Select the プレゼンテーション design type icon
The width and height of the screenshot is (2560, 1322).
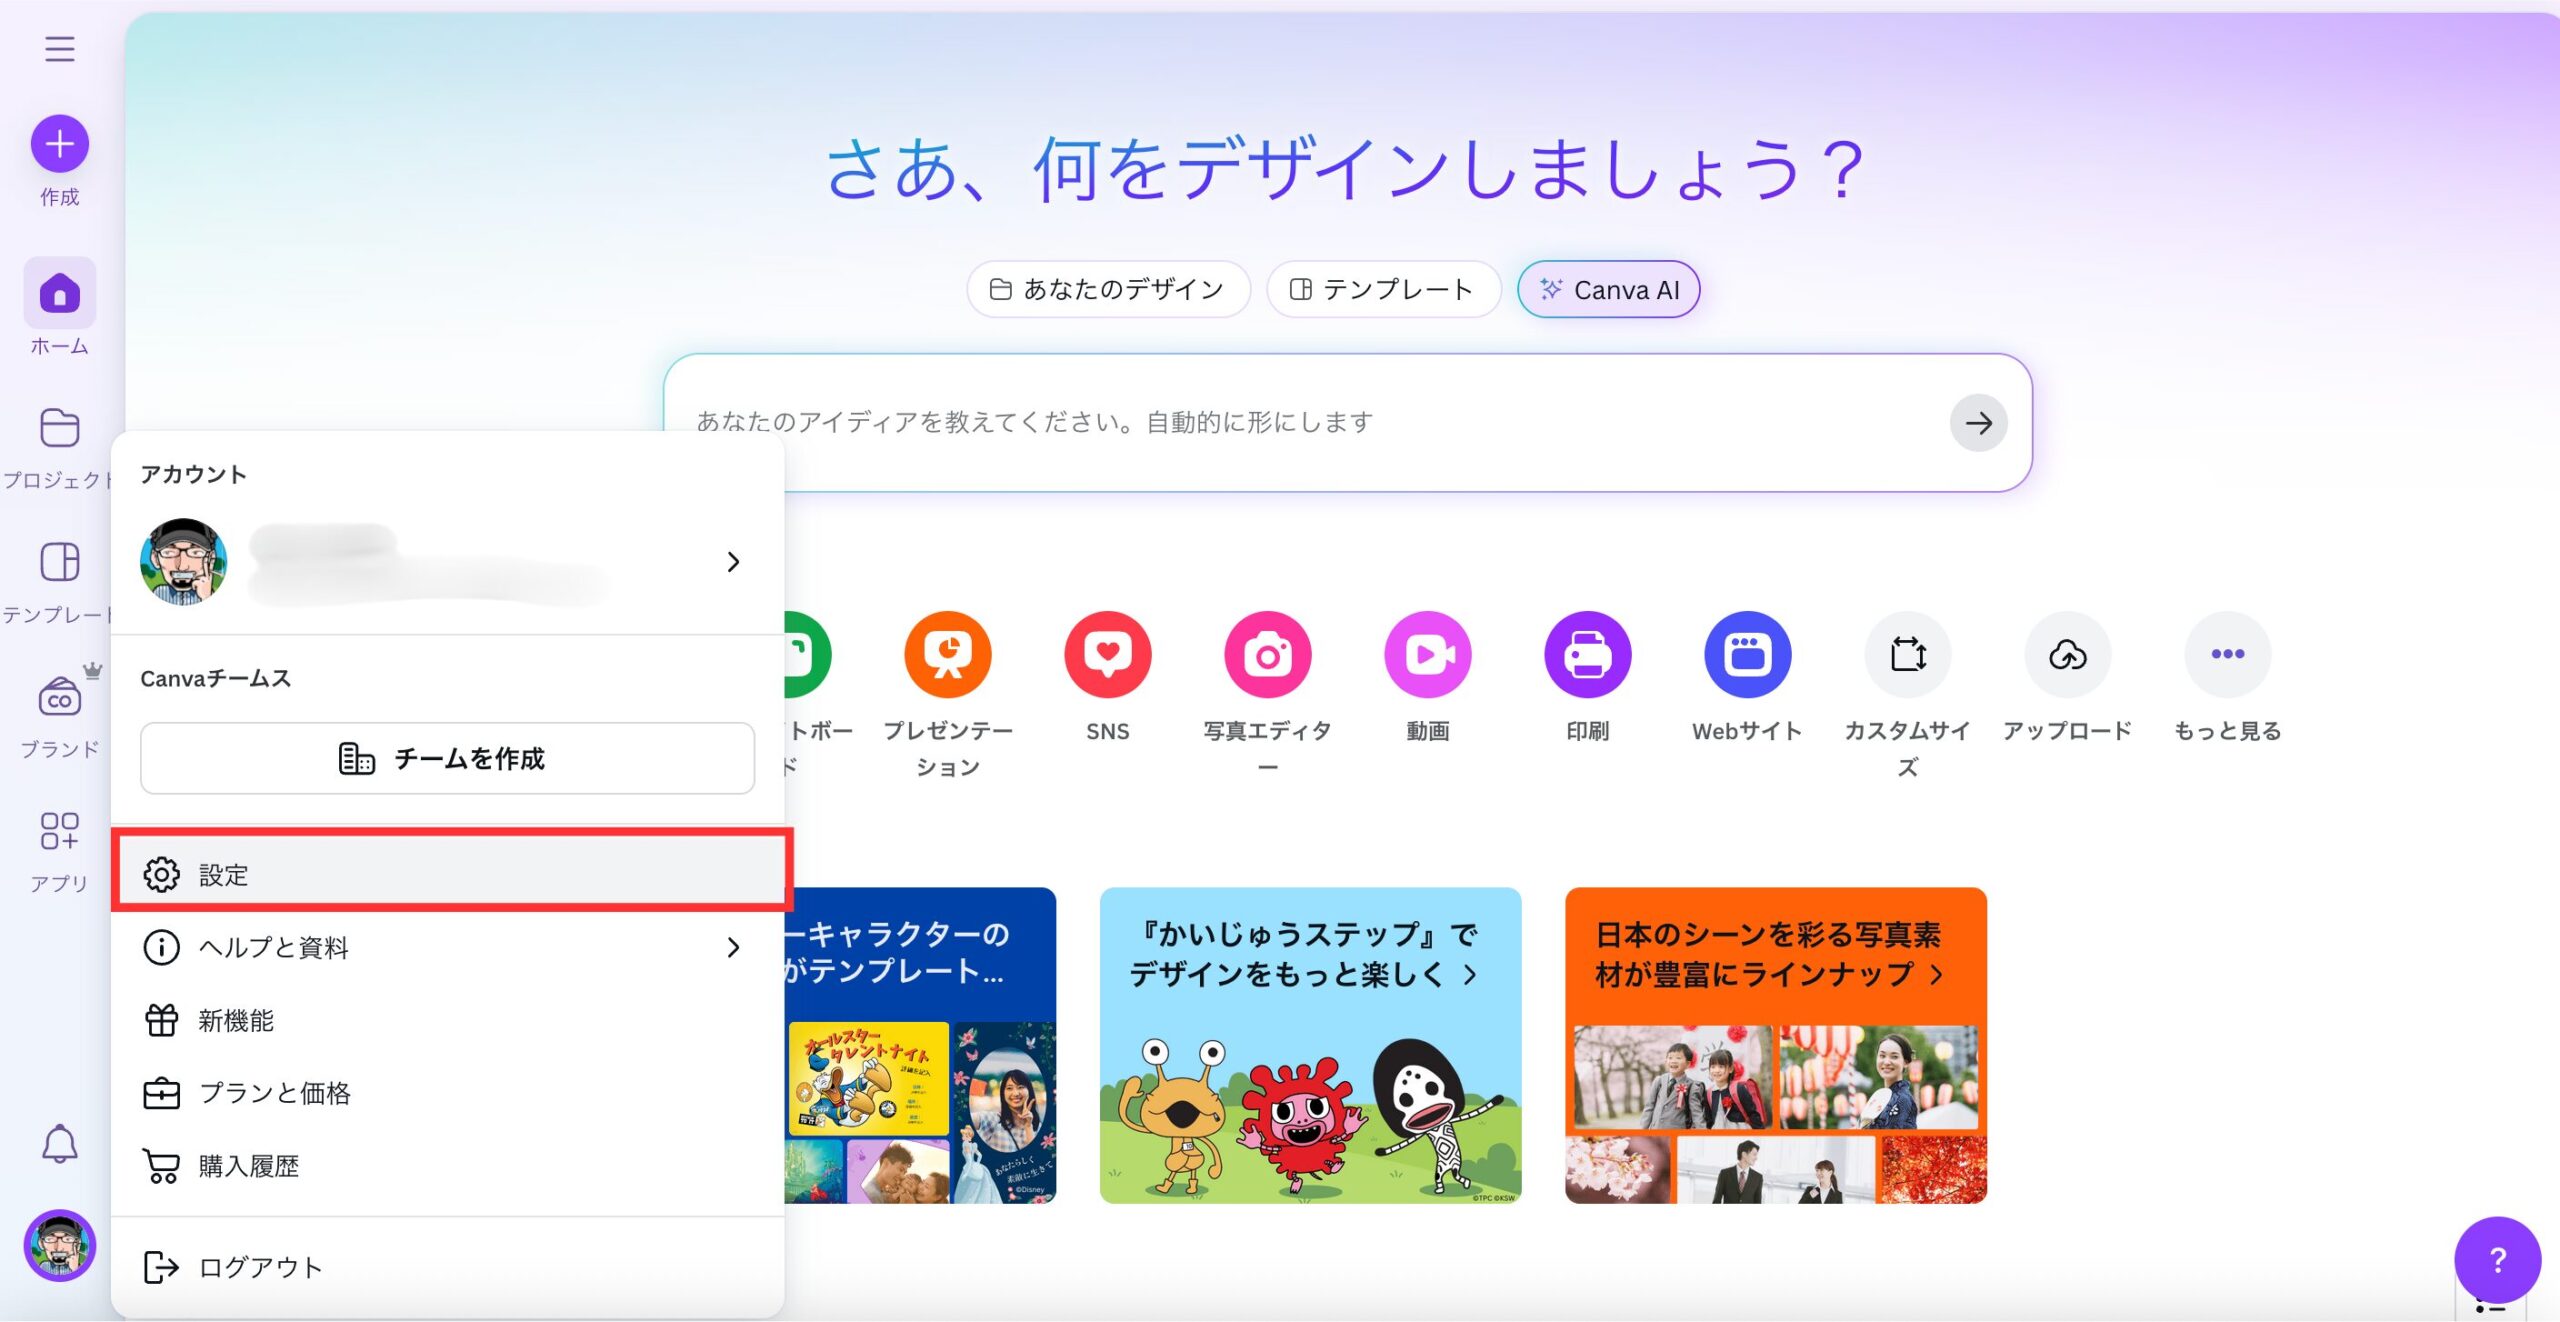pyautogui.click(x=947, y=654)
